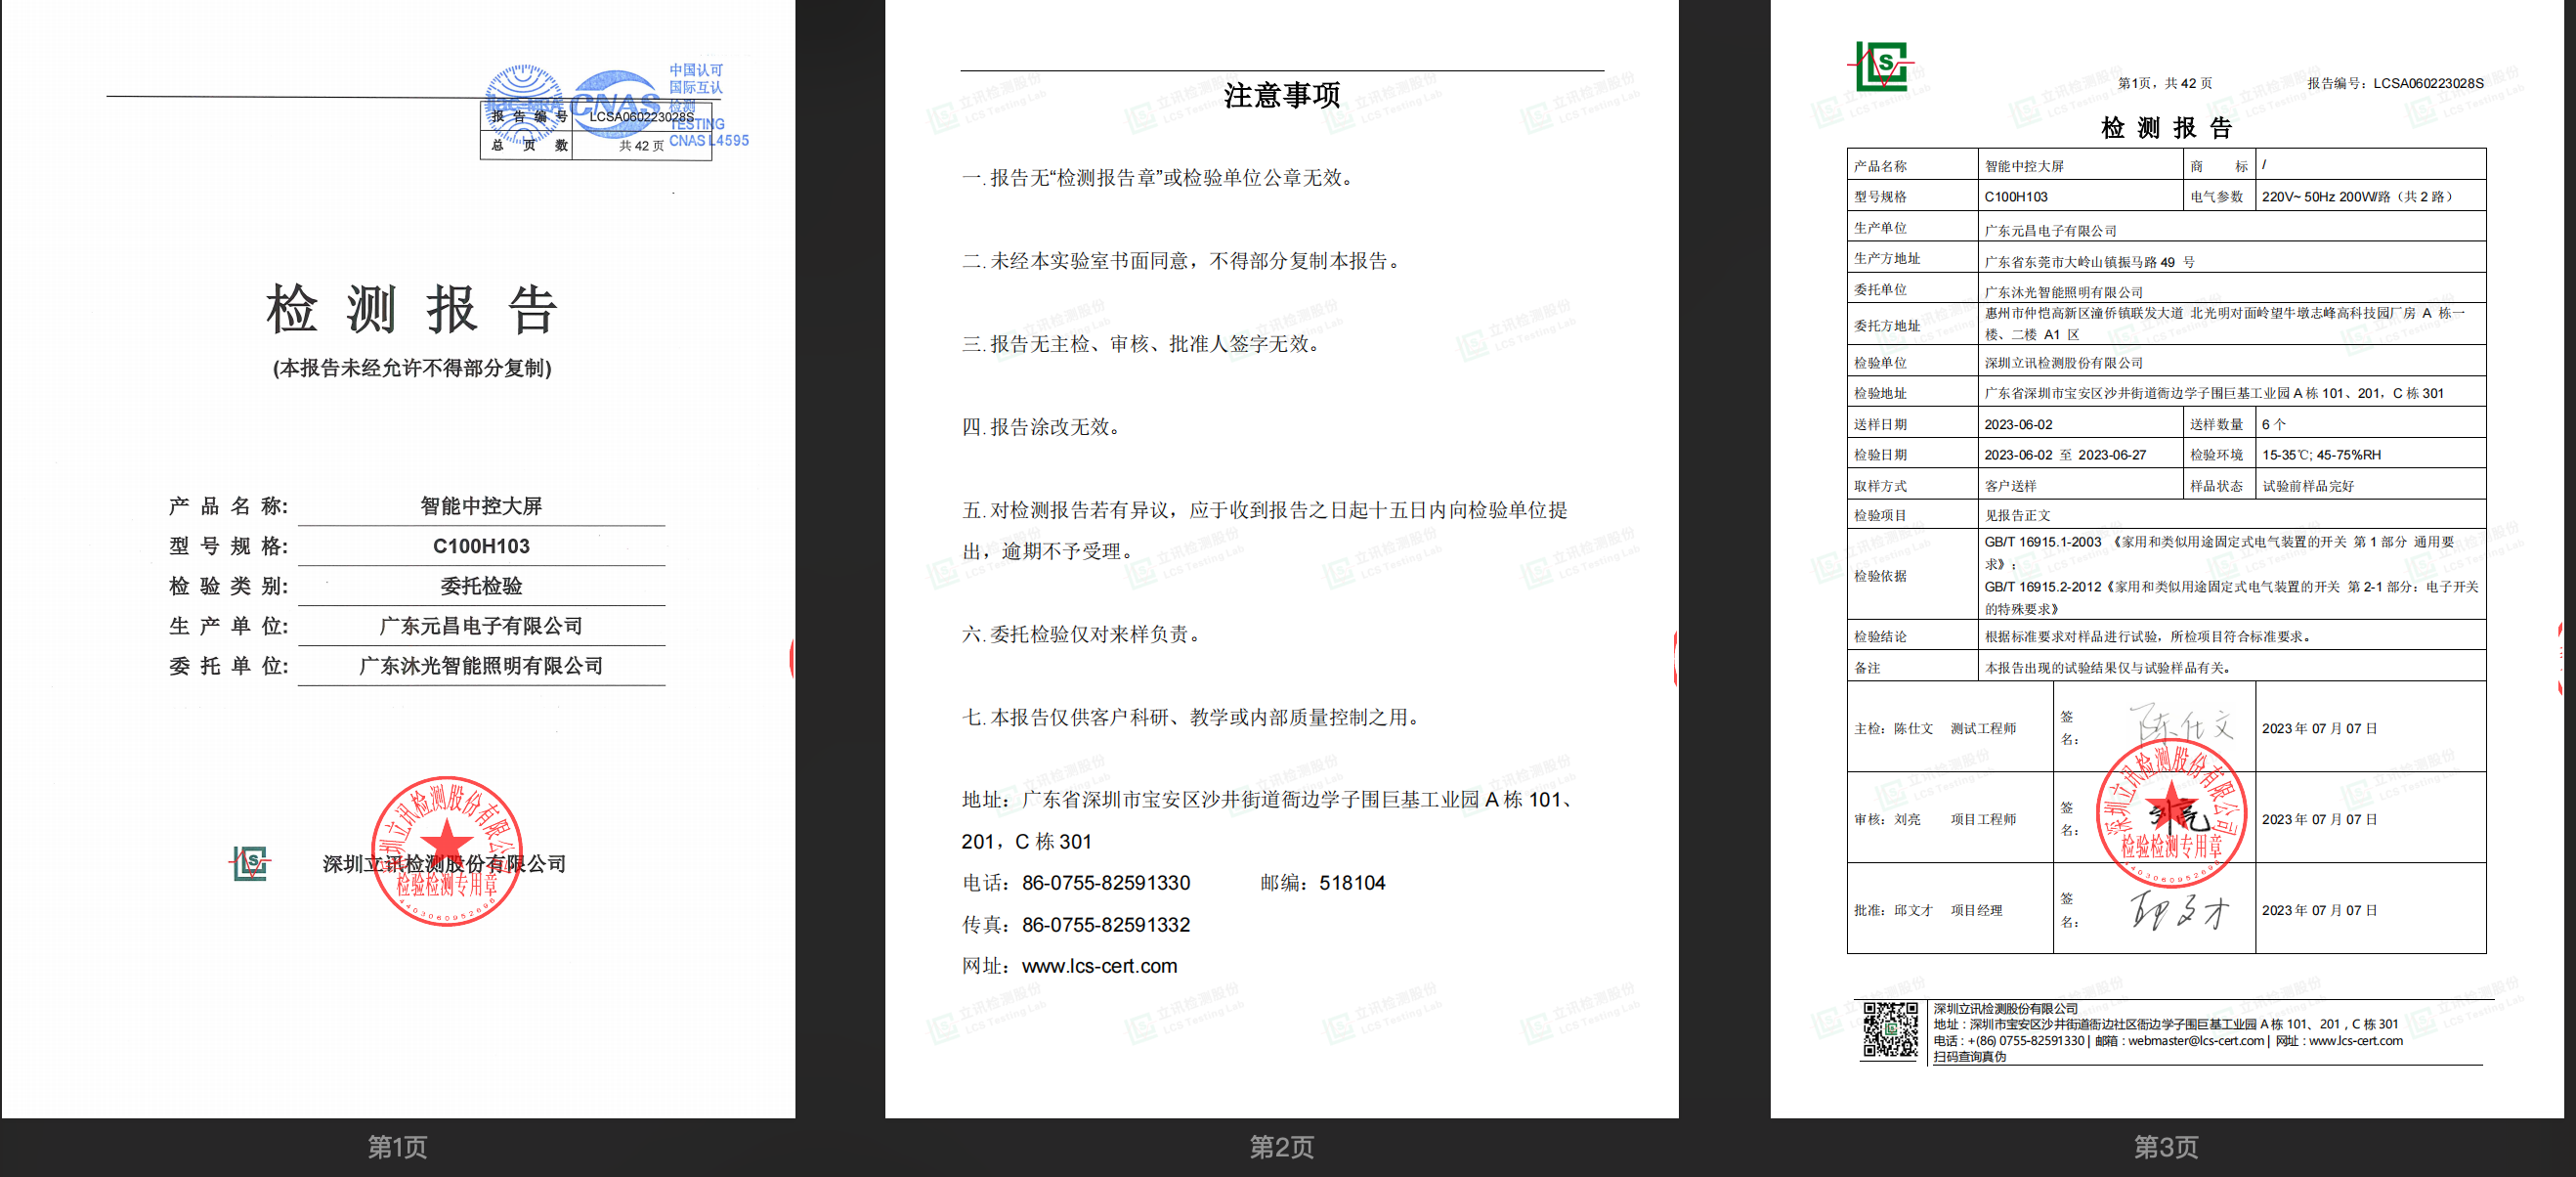Click the red seal over the signatures

tap(2171, 813)
